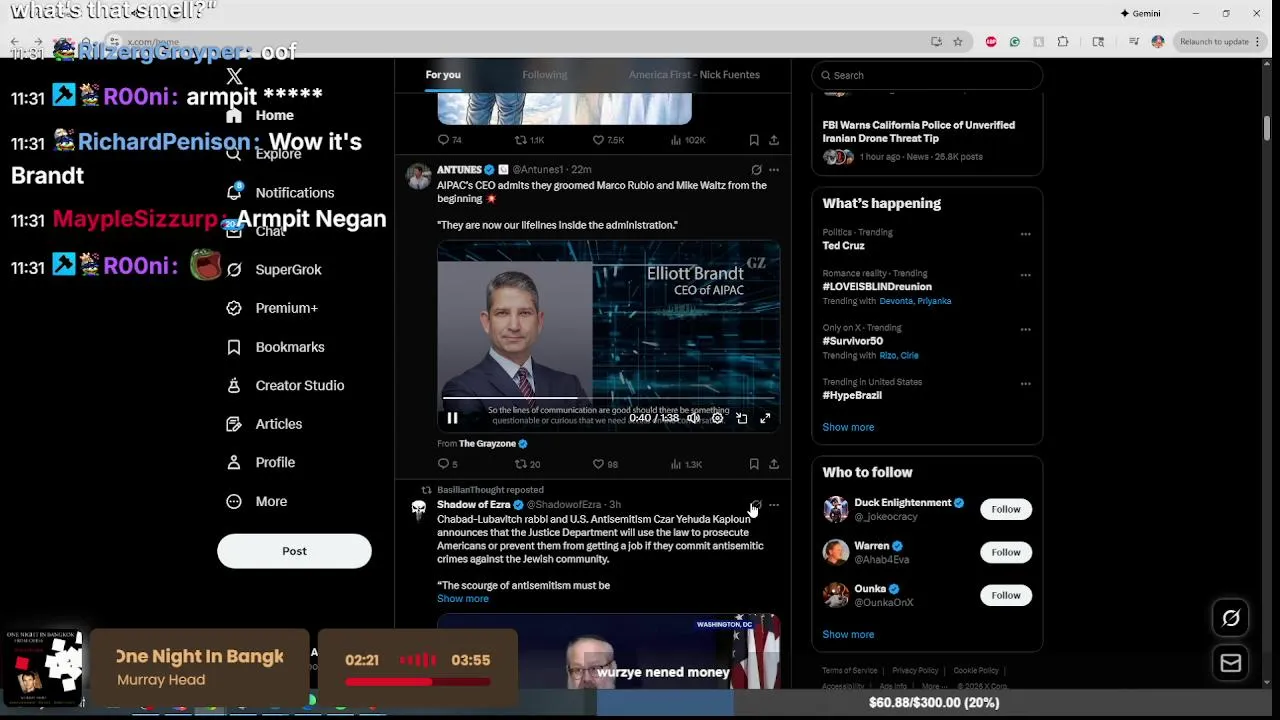Open Shadow of Ezra profile avatar
Viewport: 1280px width, 720px height.
tap(419, 509)
